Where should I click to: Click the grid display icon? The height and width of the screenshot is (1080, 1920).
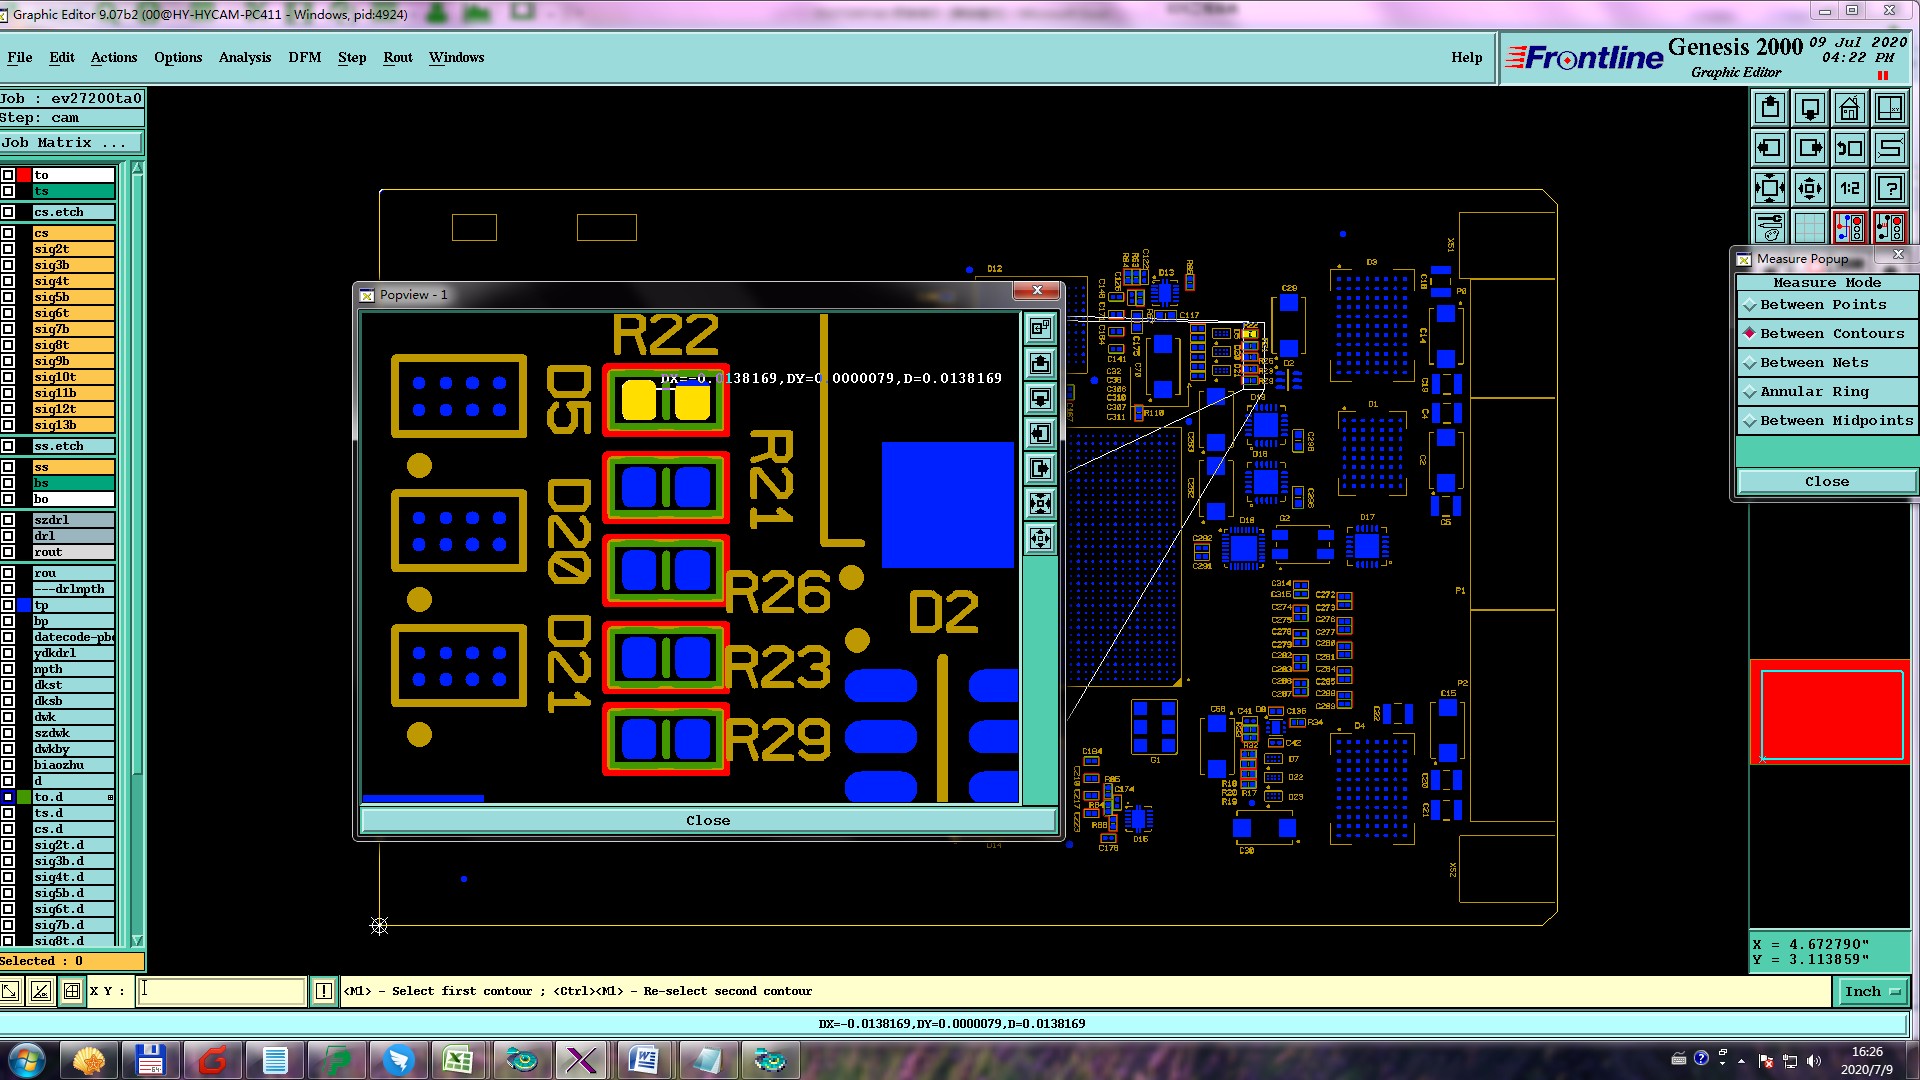click(1809, 228)
